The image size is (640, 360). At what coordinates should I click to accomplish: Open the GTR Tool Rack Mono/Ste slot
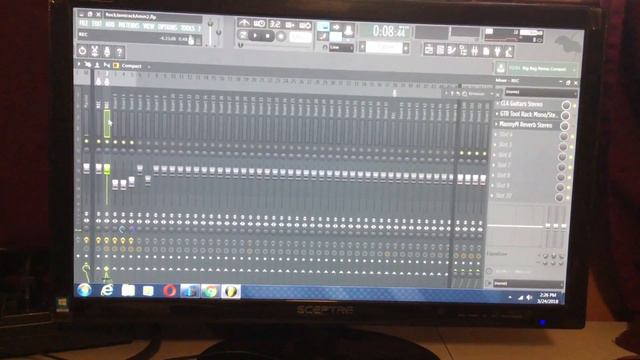(x=528, y=115)
